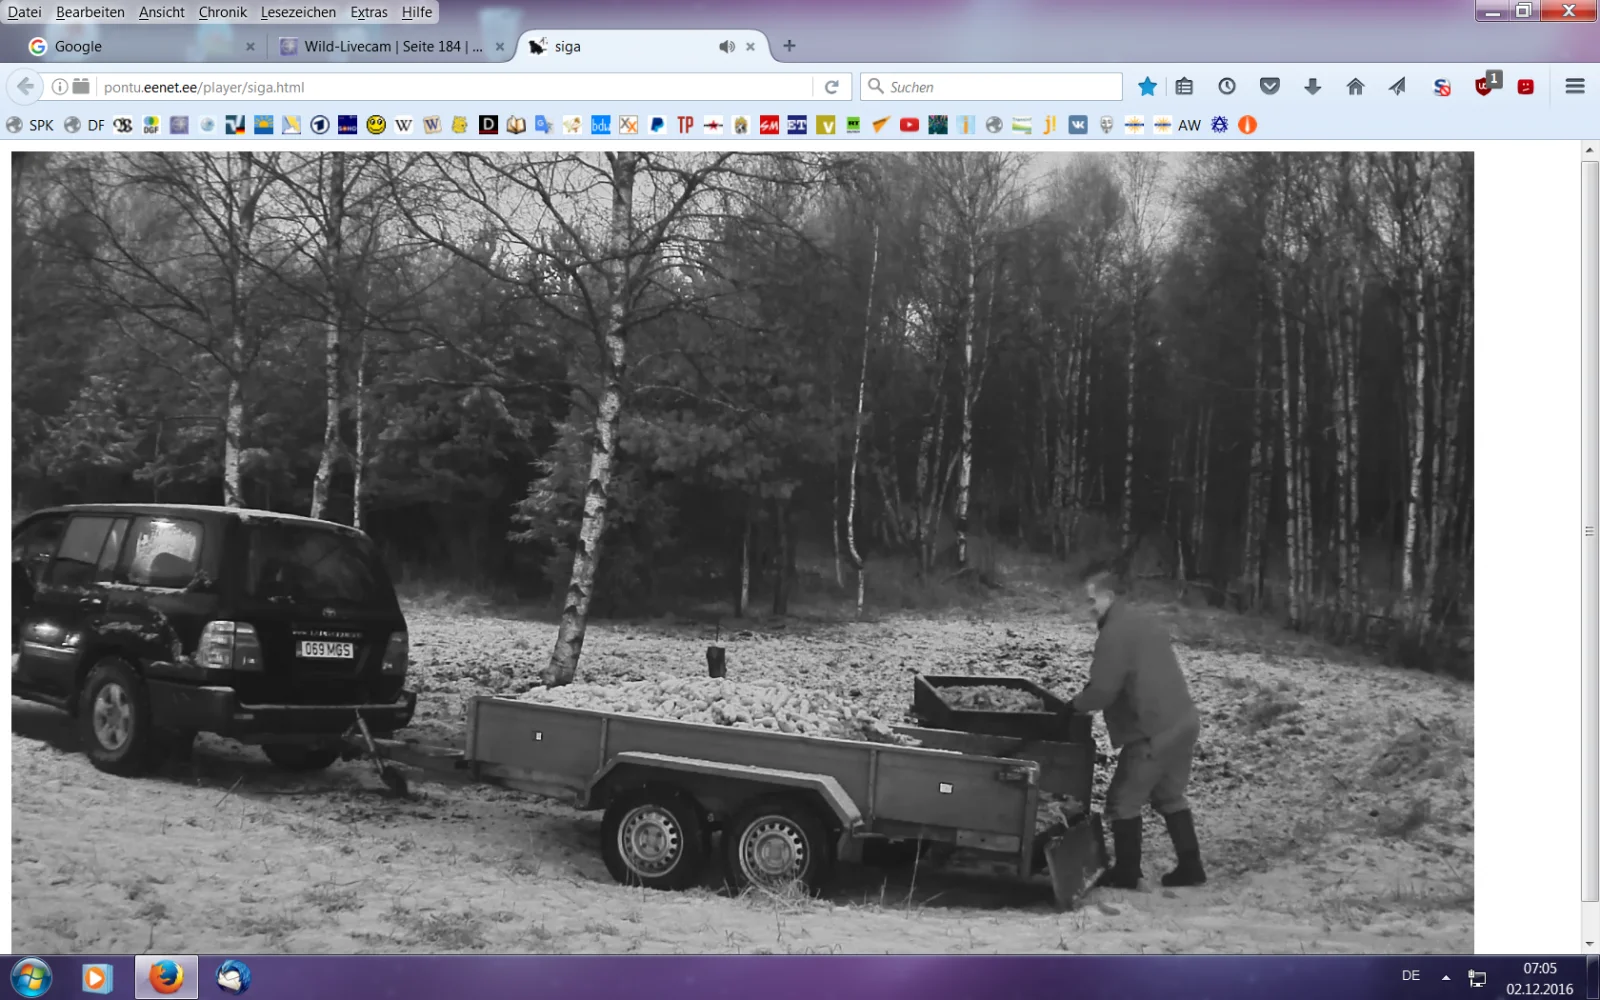Open the Lesezeichen menu
1600x1000 pixels.
298,12
